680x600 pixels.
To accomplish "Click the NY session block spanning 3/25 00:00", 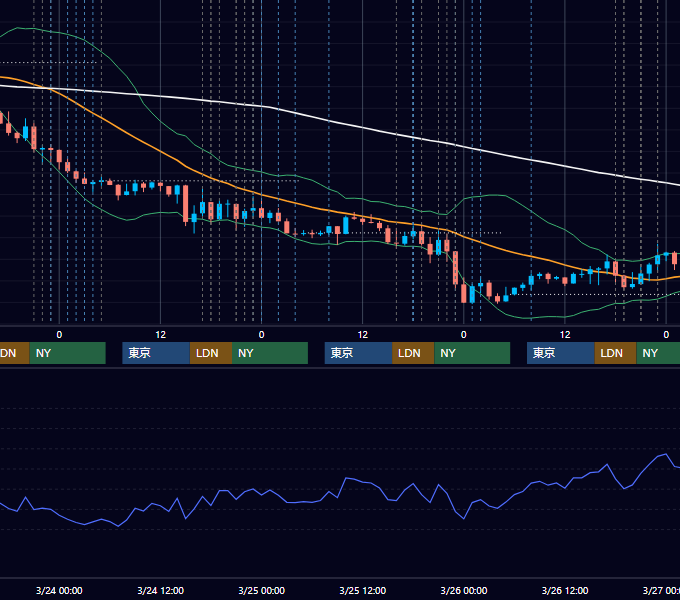I will (x=270, y=353).
